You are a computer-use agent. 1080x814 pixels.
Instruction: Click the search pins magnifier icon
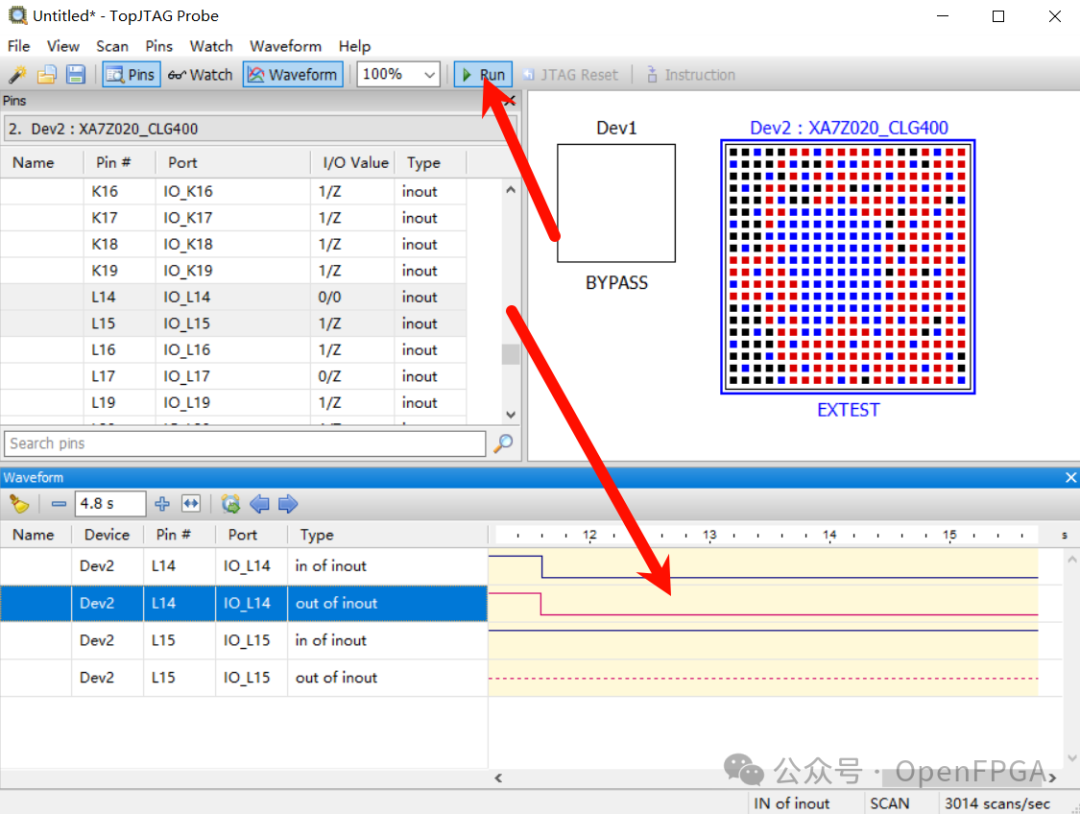click(x=503, y=443)
